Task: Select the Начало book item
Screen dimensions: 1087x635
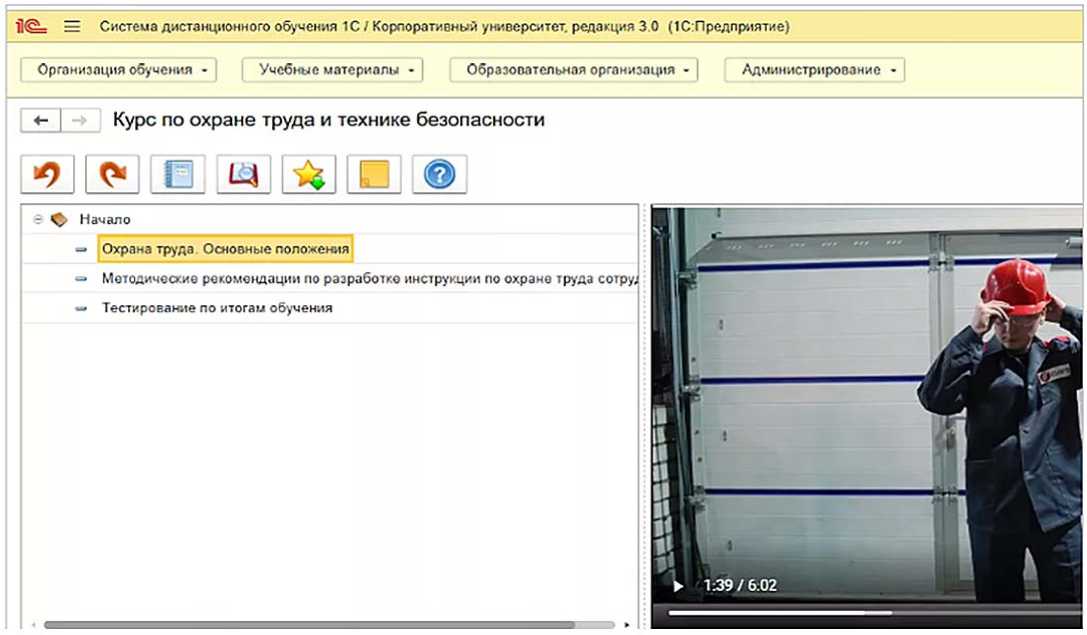Action: coord(105,219)
